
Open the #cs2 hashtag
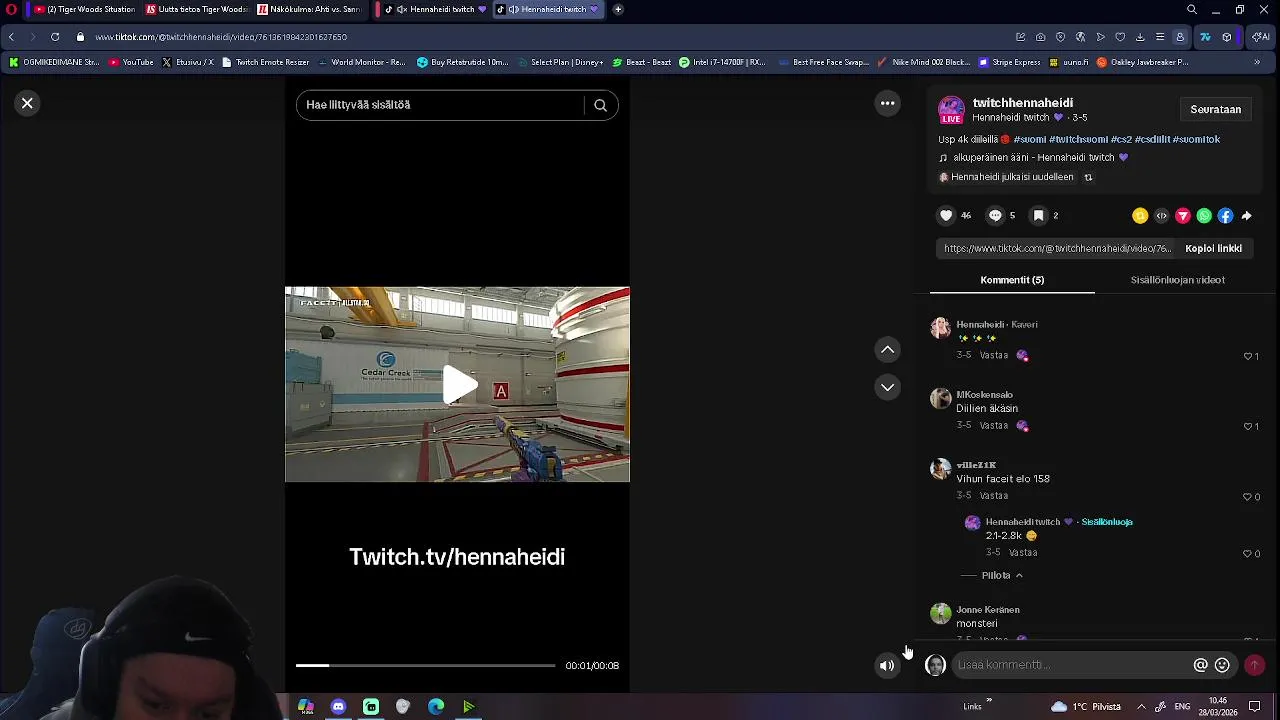pos(1121,140)
